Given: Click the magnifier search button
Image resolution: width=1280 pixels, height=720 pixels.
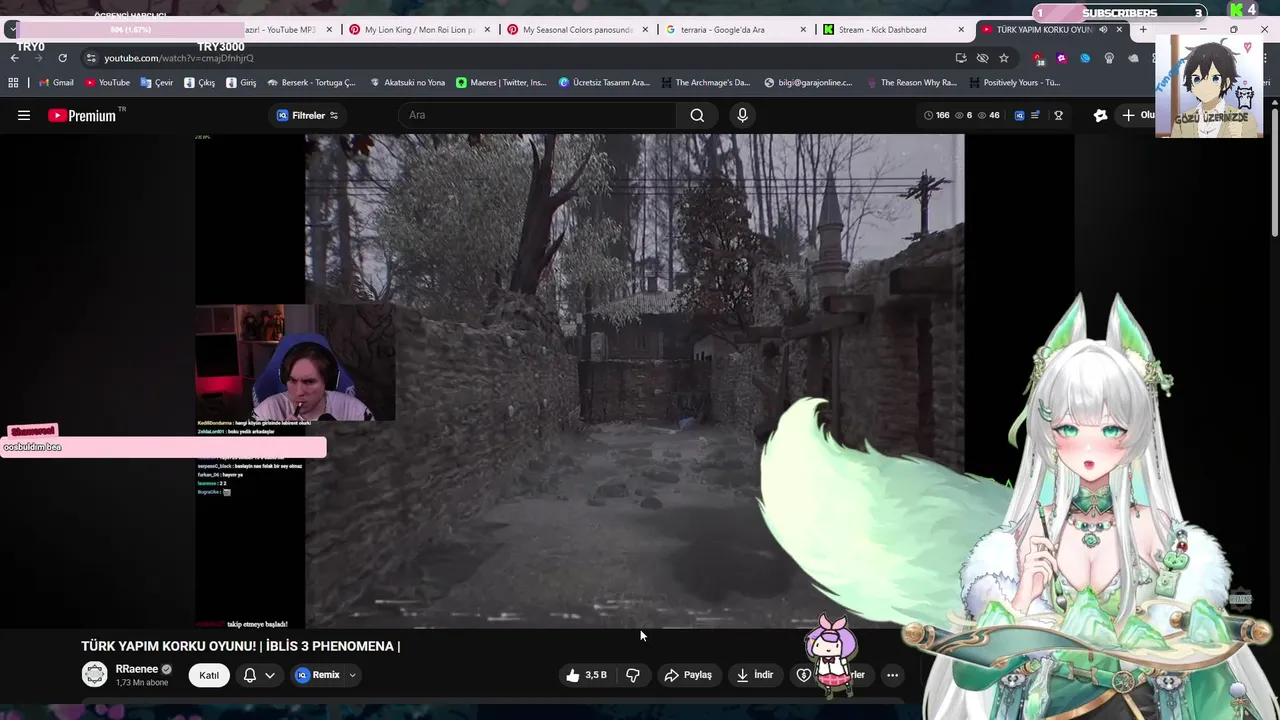Looking at the screenshot, I should click(x=697, y=115).
